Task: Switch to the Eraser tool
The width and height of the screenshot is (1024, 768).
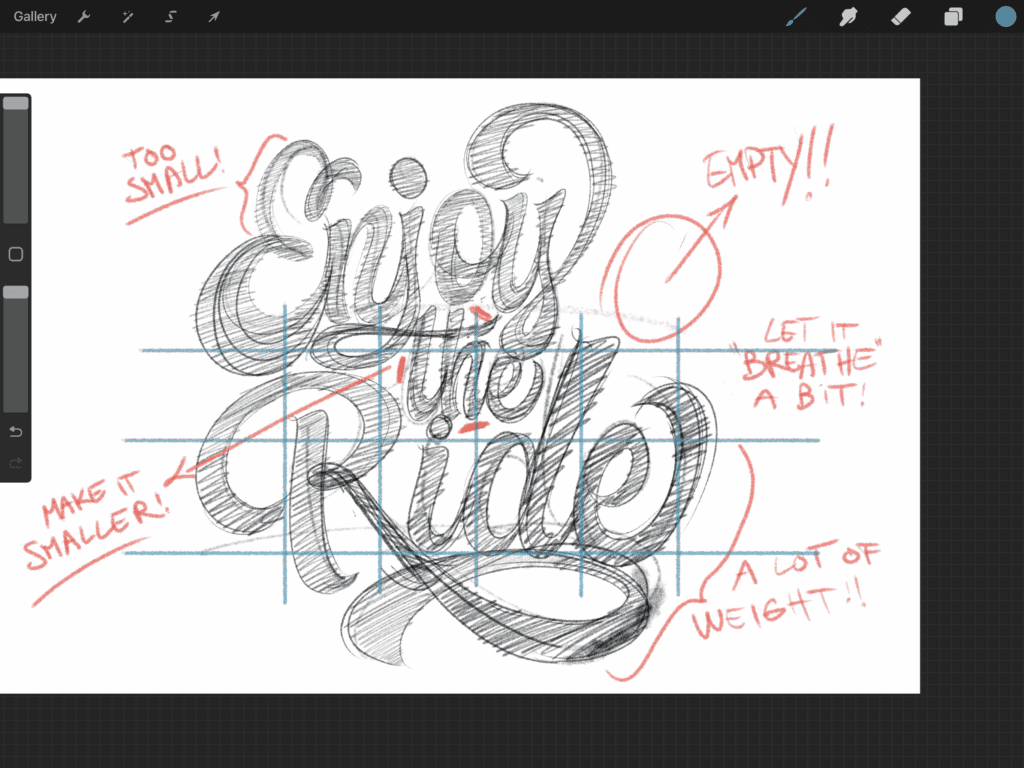Action: (x=900, y=16)
